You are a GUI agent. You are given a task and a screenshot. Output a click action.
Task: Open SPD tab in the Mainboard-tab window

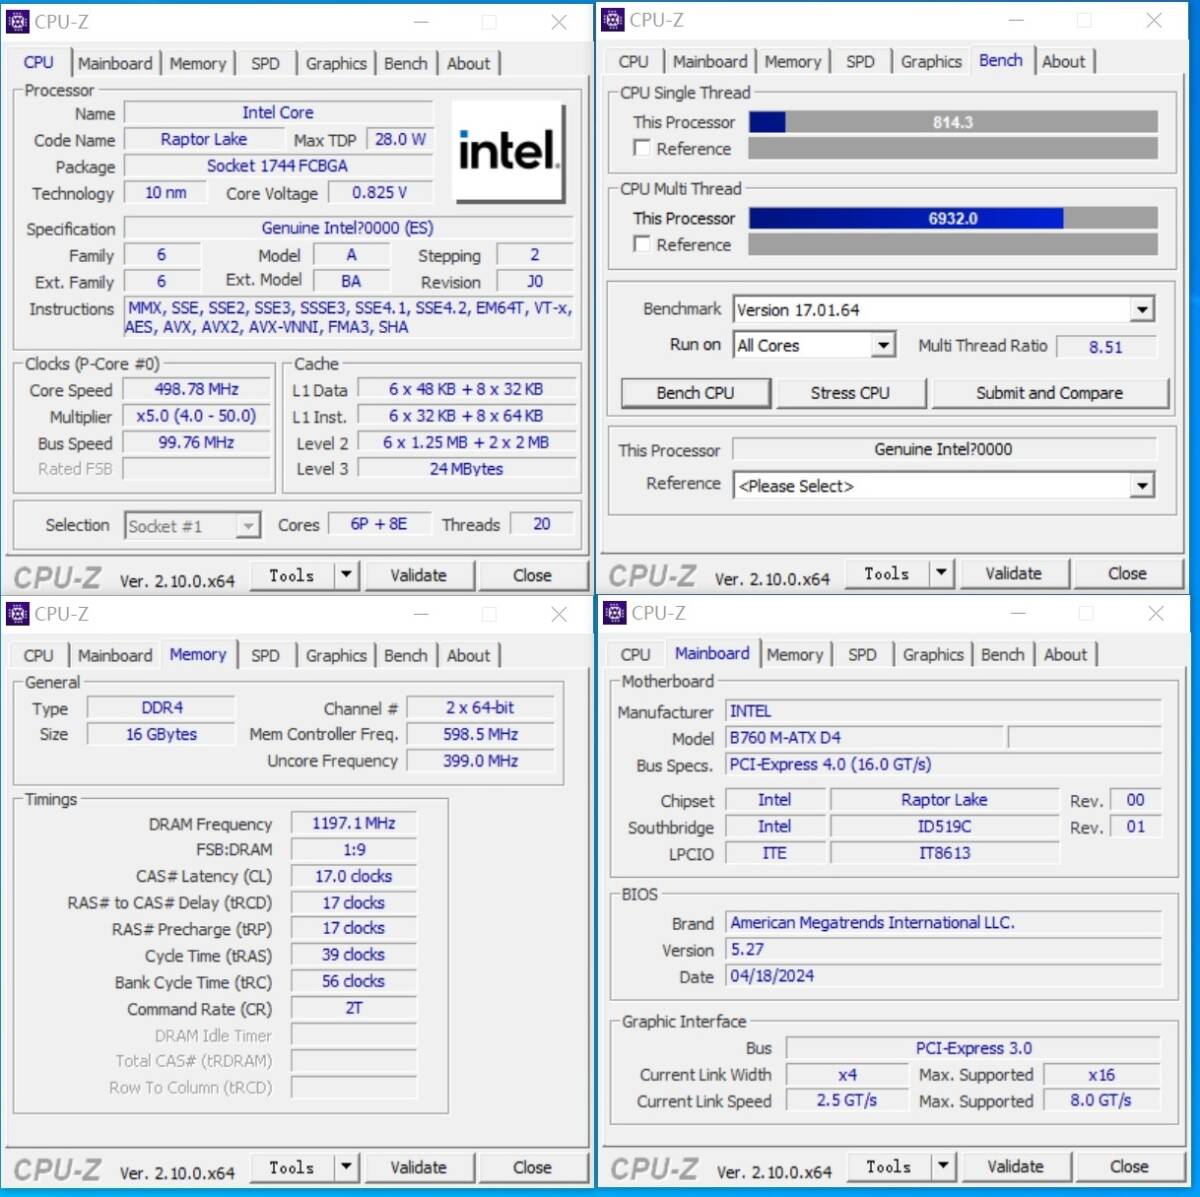[862, 654]
